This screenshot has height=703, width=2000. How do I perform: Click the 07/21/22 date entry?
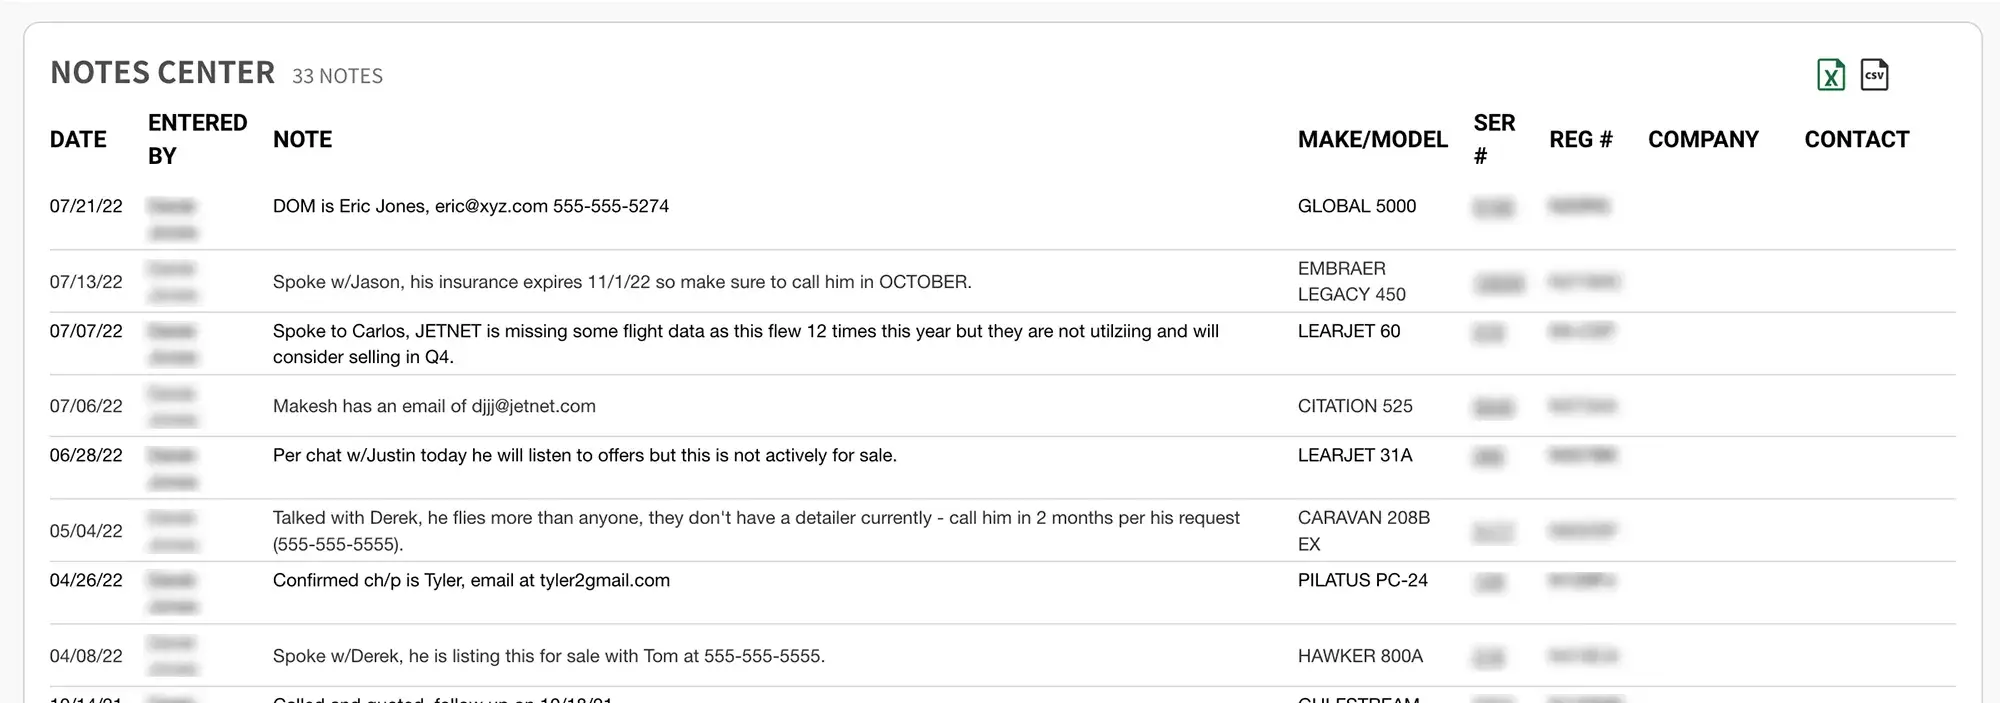[86, 206]
